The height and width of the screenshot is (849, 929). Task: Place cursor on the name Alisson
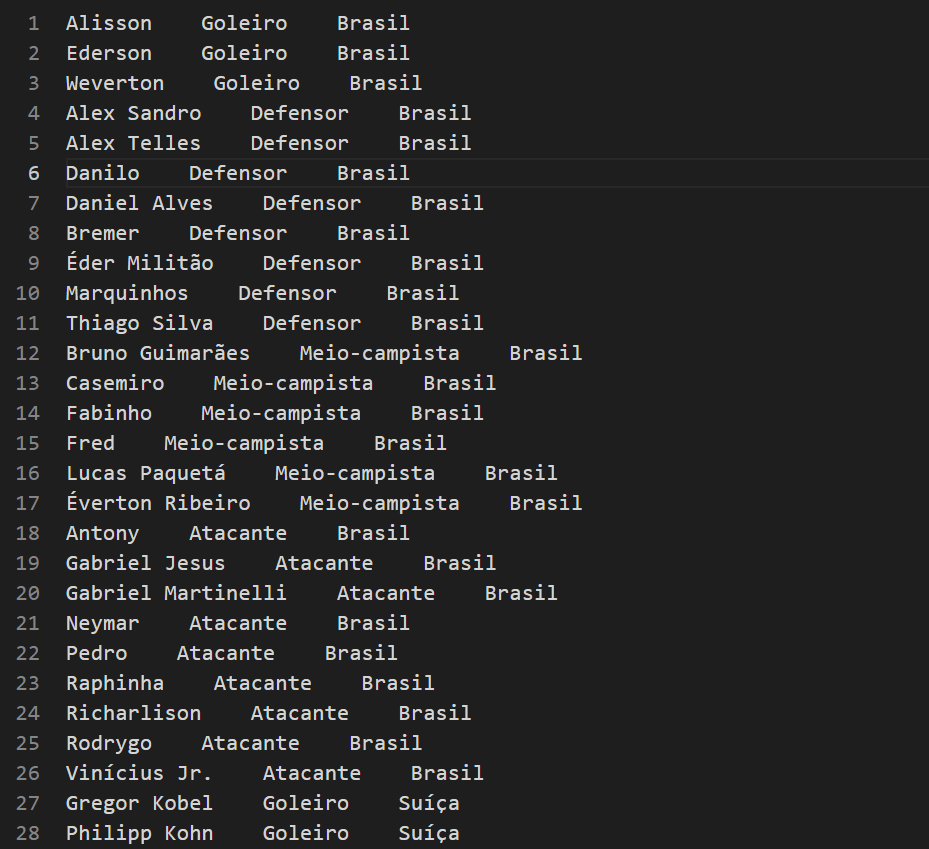click(109, 23)
